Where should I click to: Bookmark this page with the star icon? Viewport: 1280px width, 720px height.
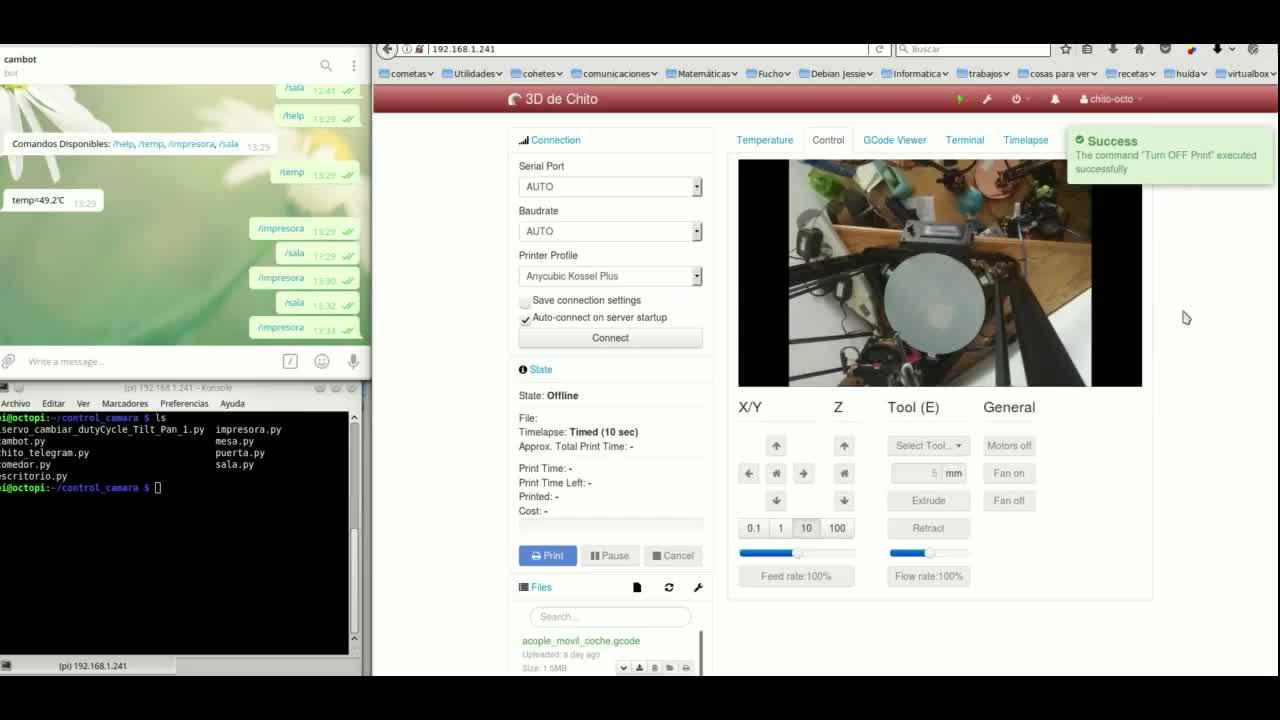coord(1066,49)
